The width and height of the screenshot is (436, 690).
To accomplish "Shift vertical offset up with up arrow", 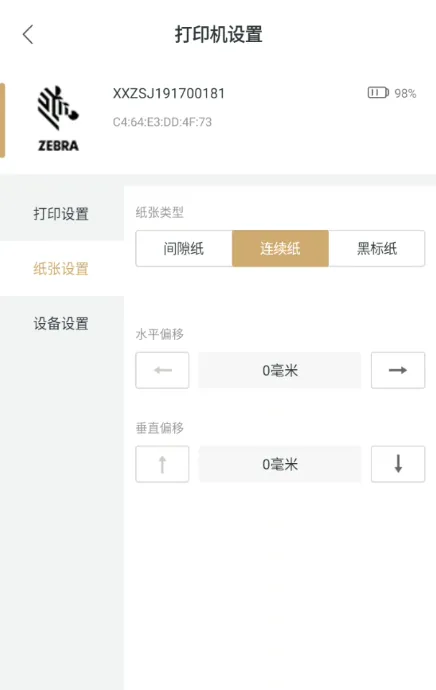I will 162,464.
